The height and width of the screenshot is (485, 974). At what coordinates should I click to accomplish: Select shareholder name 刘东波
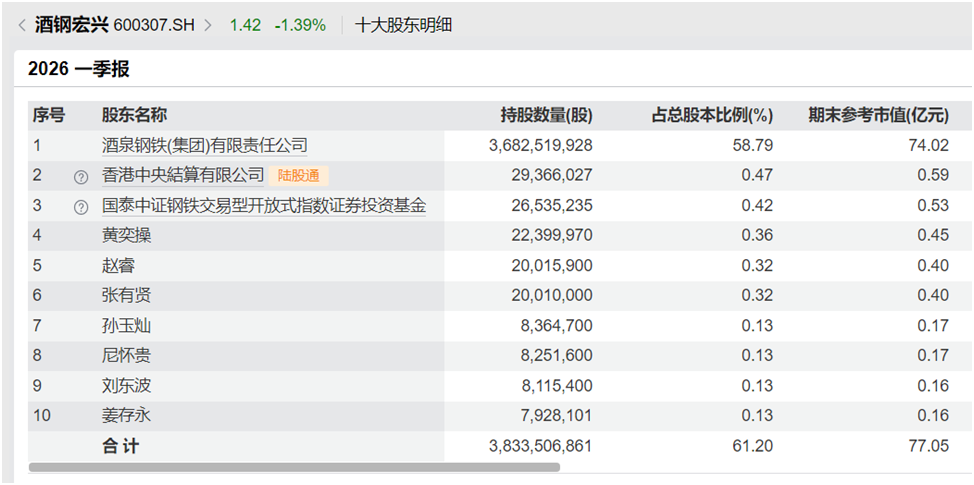pos(126,386)
